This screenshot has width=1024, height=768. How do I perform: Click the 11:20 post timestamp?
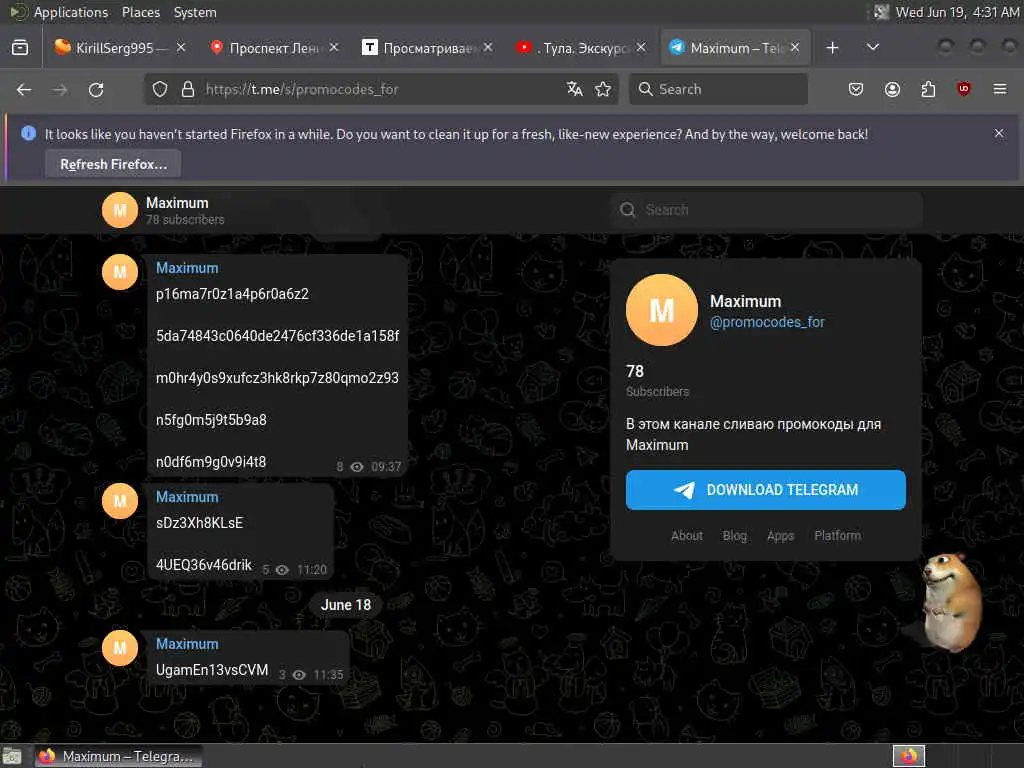[x=312, y=570]
